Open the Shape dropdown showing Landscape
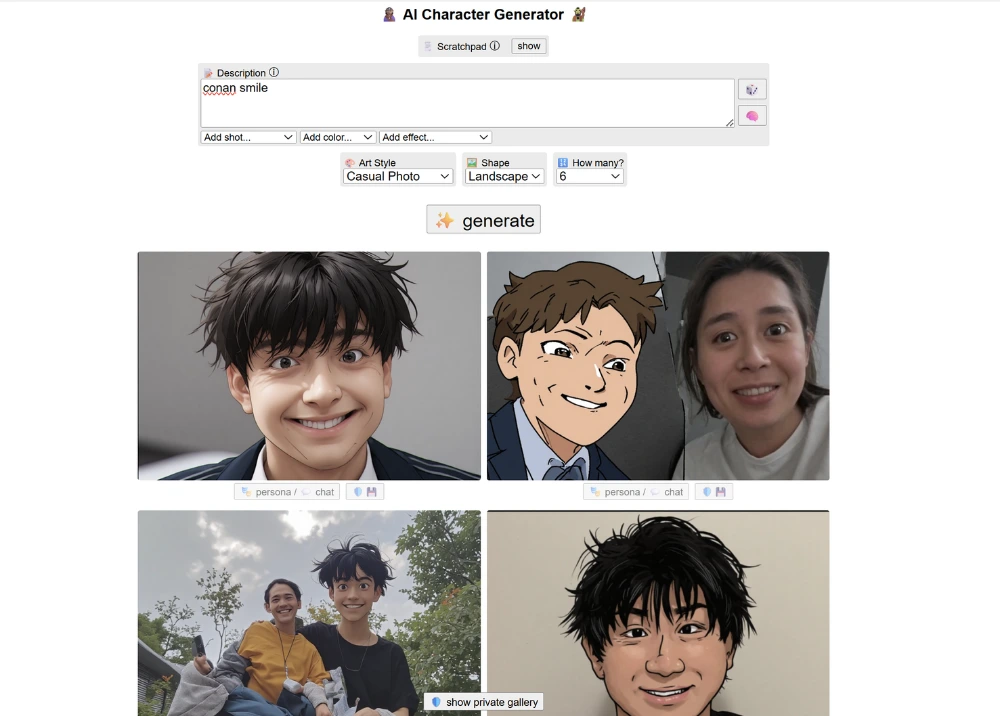 tap(504, 177)
